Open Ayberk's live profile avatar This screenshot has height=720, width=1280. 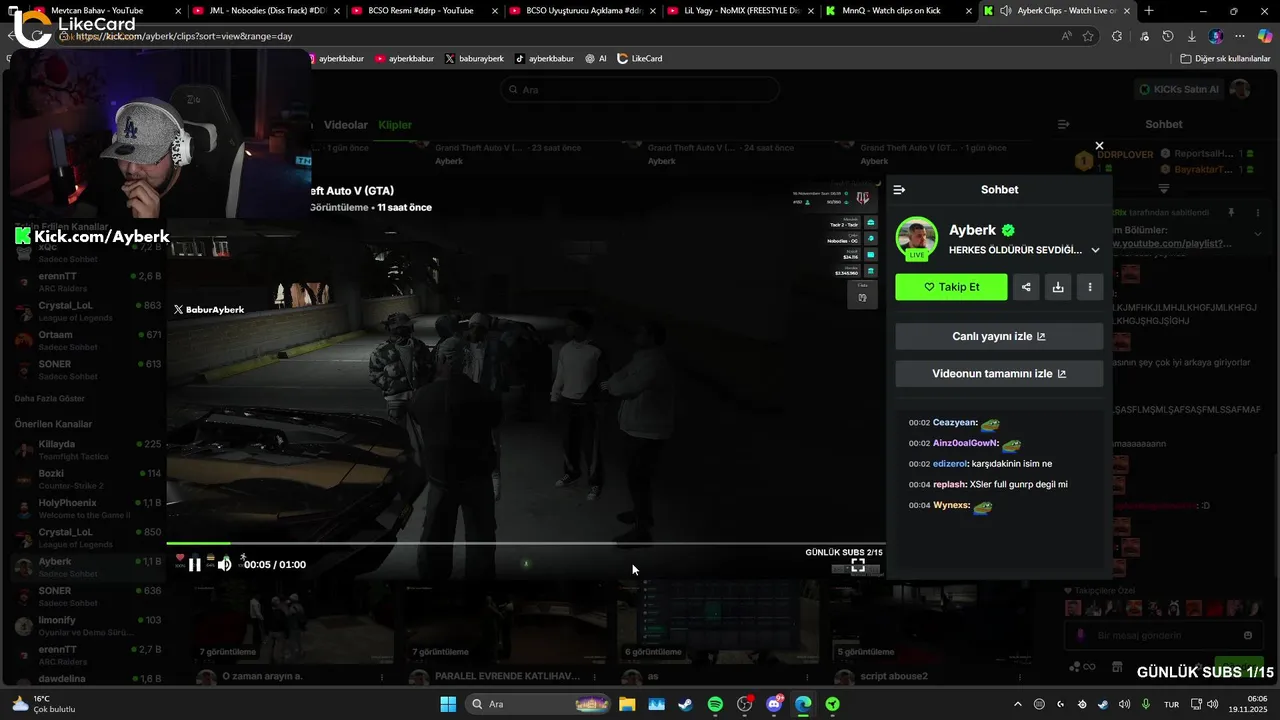916,238
